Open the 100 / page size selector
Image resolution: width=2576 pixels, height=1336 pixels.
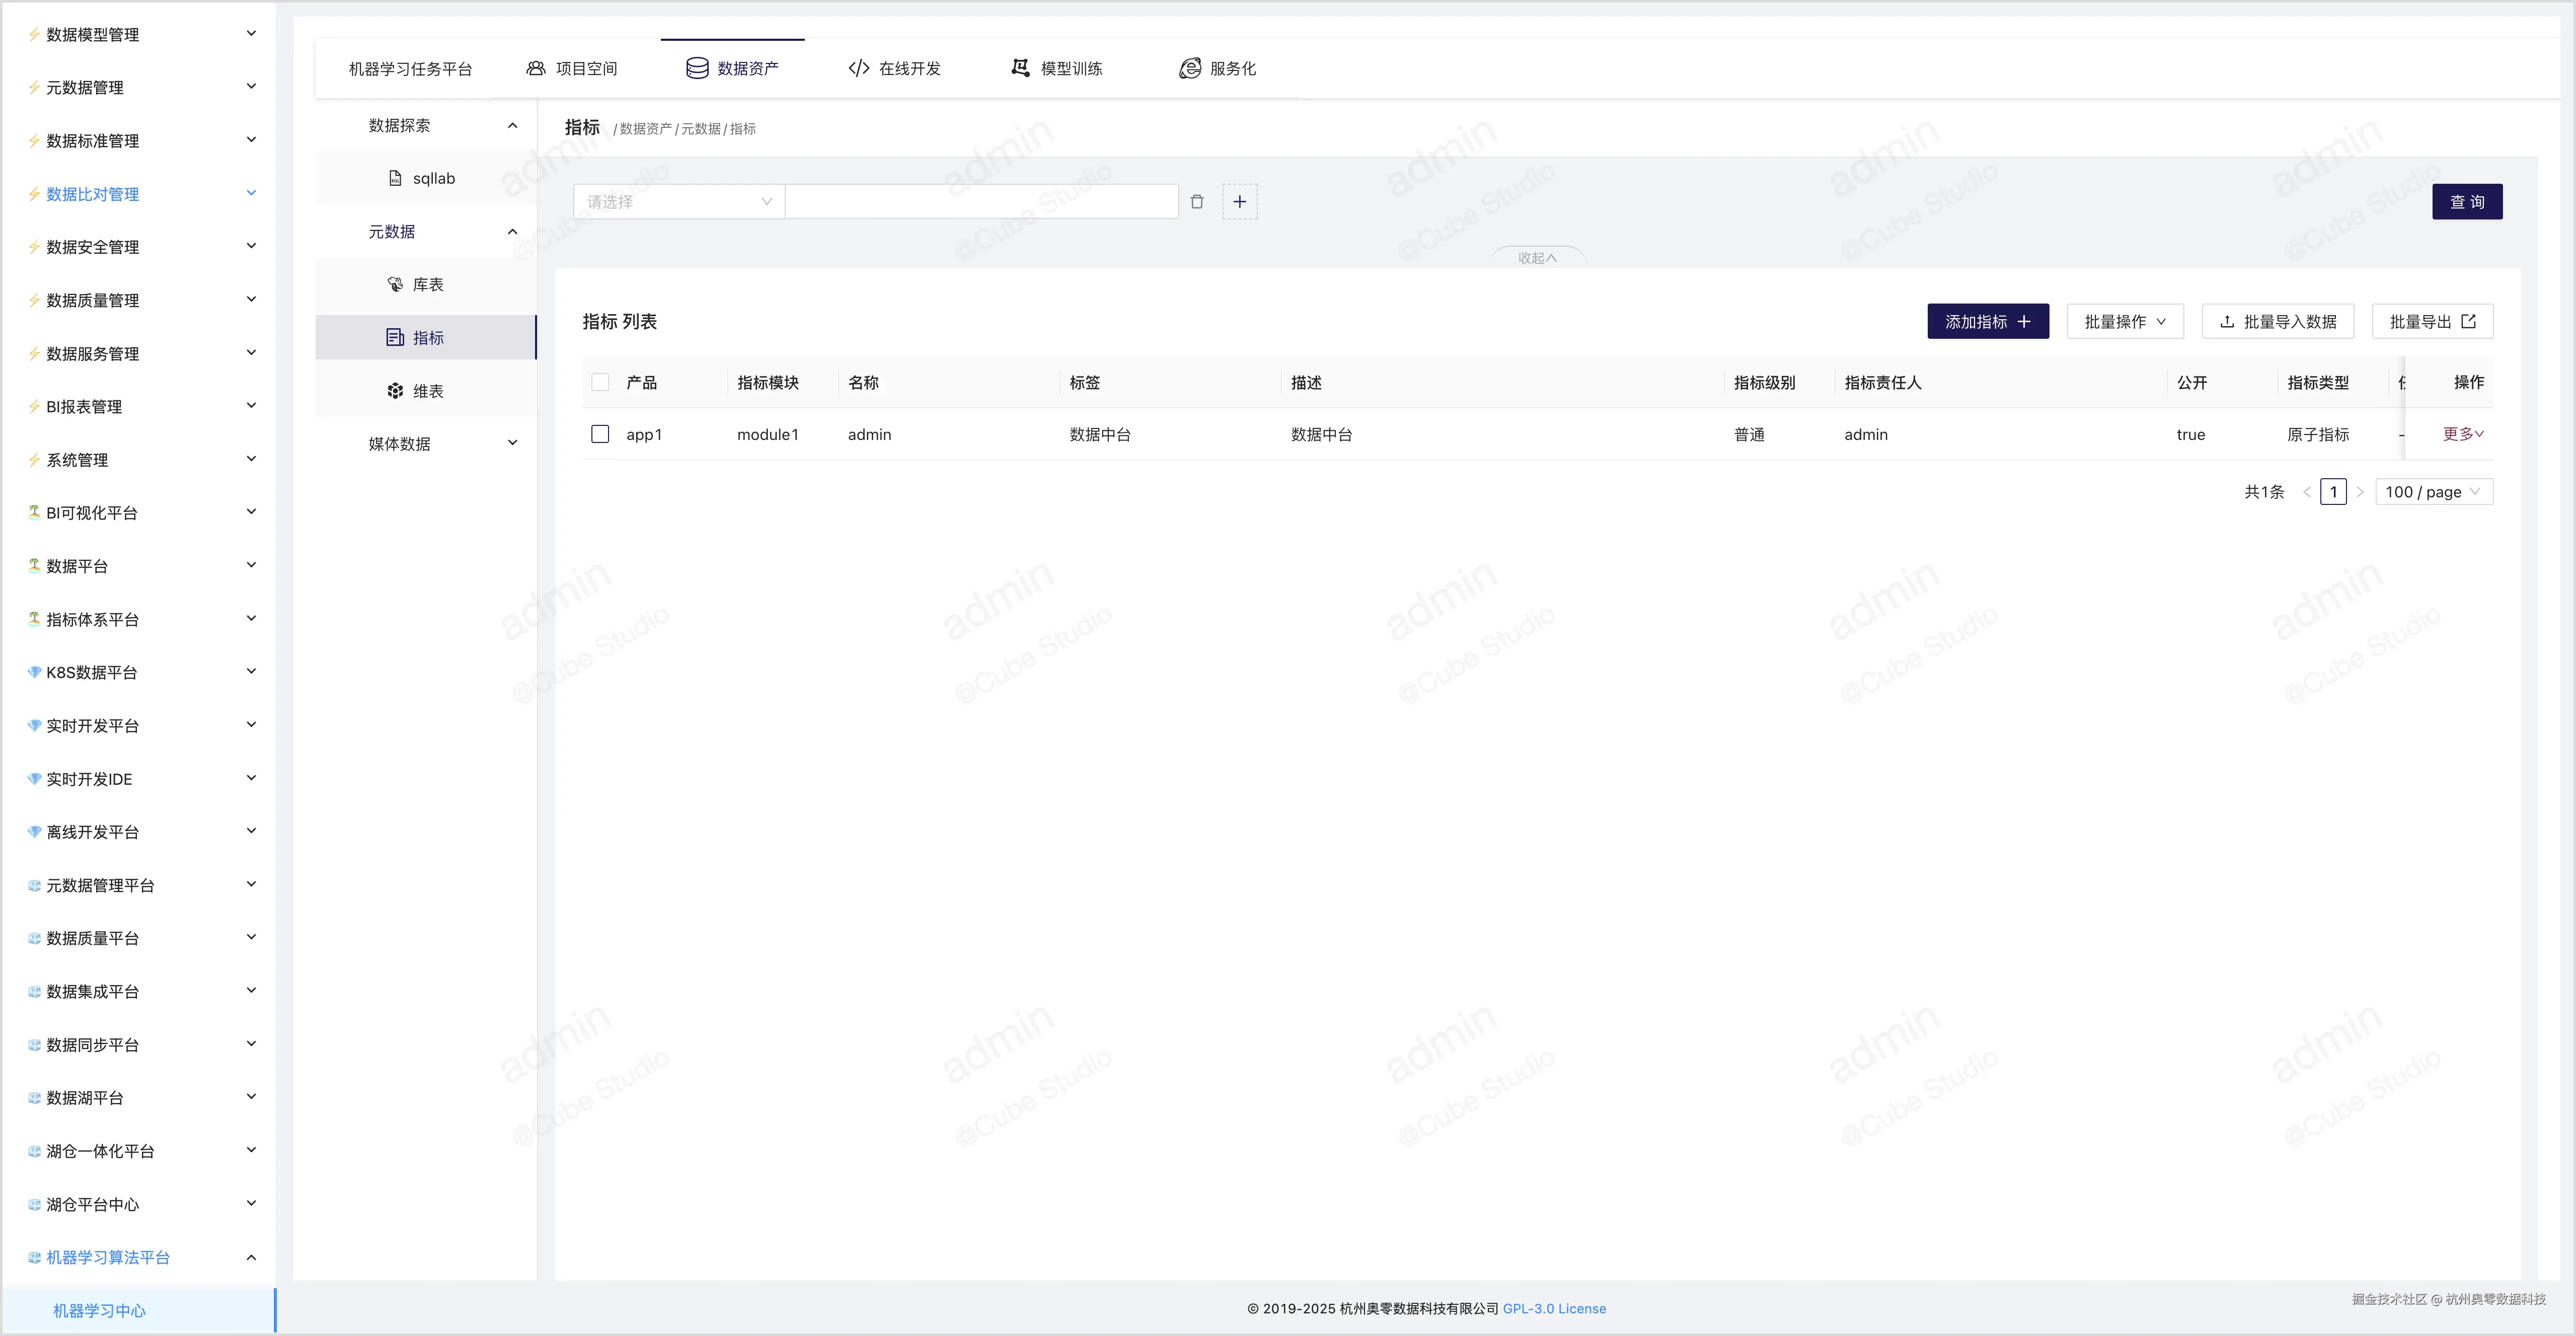point(2432,492)
